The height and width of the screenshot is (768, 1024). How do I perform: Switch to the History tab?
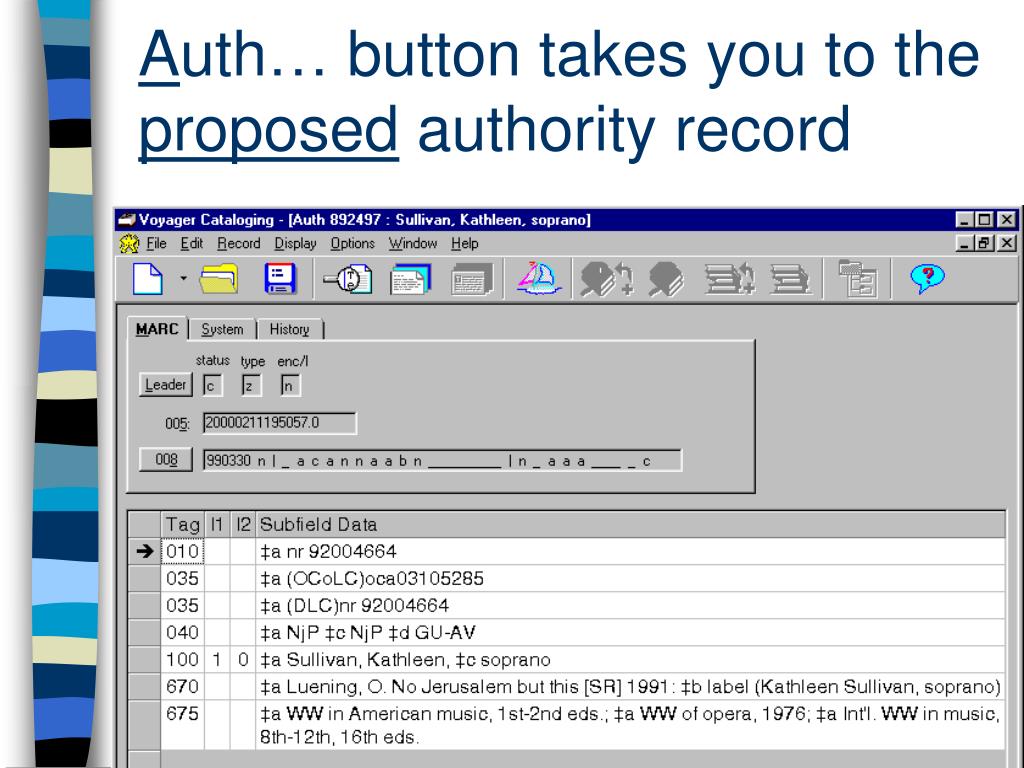coord(289,330)
